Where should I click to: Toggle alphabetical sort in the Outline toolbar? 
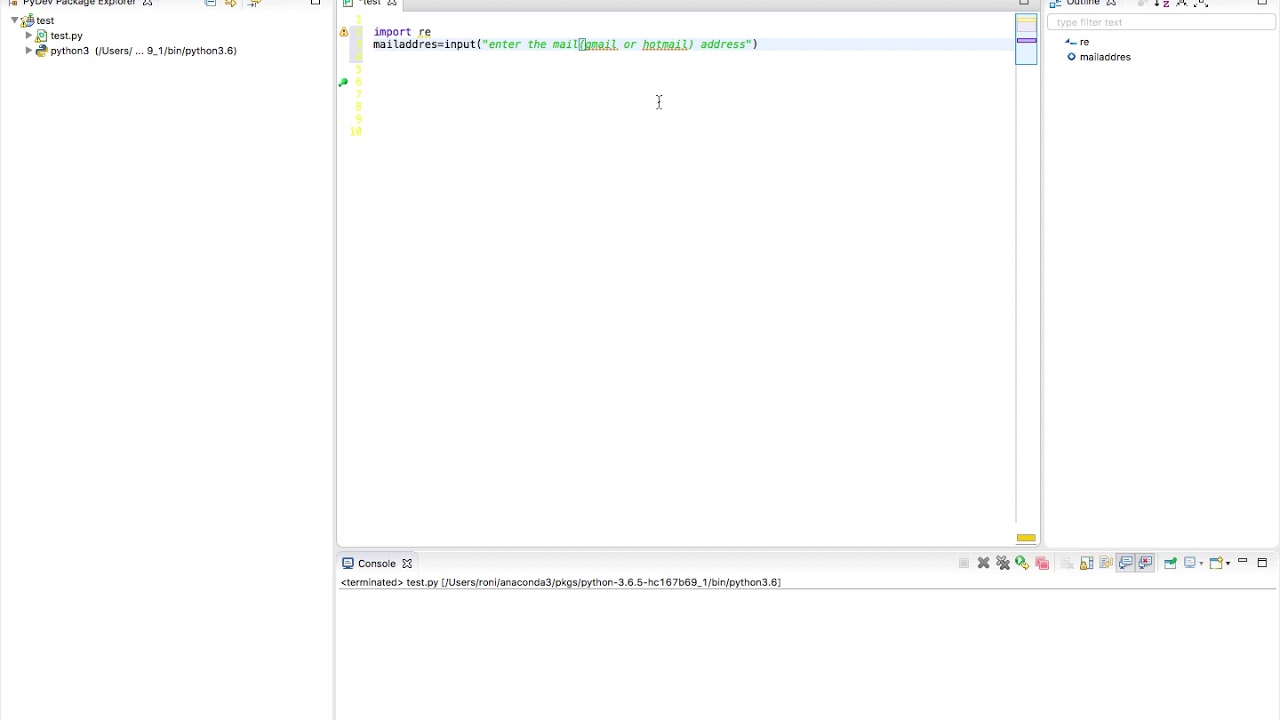tap(1162, 3)
